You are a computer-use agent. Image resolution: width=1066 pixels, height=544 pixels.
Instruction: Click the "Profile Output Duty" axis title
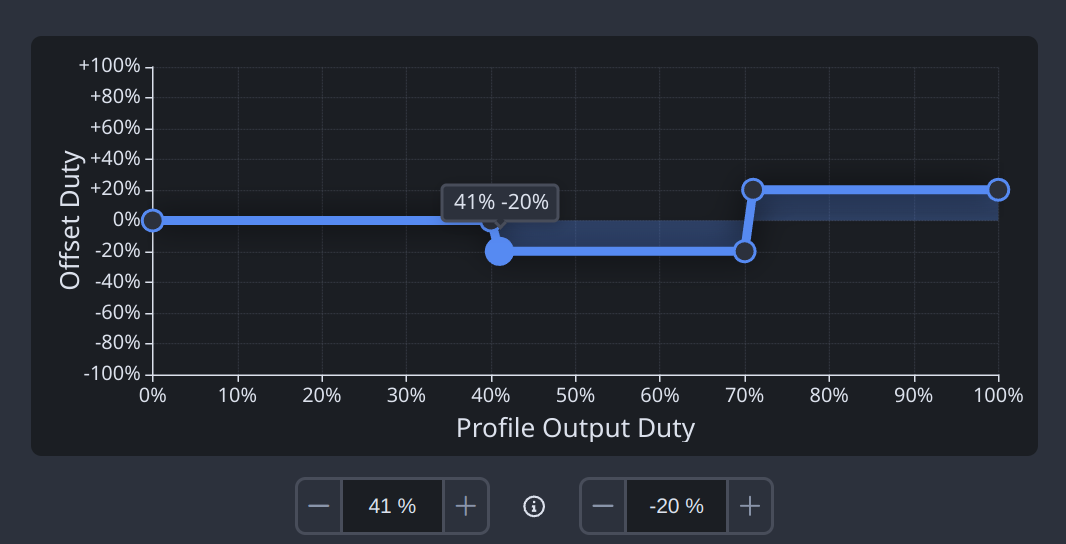pyautogui.click(x=575, y=428)
